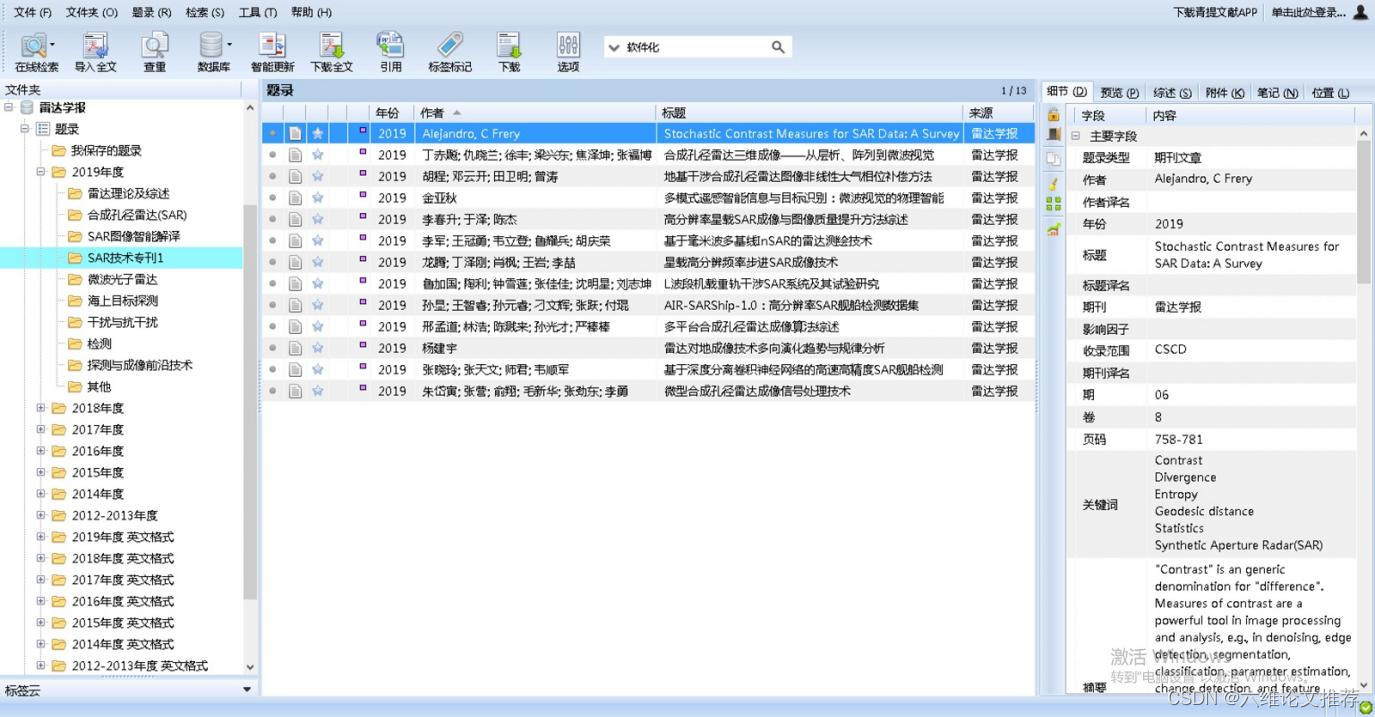Sort by the 作者 column header
This screenshot has width=1375, height=717.
(535, 113)
